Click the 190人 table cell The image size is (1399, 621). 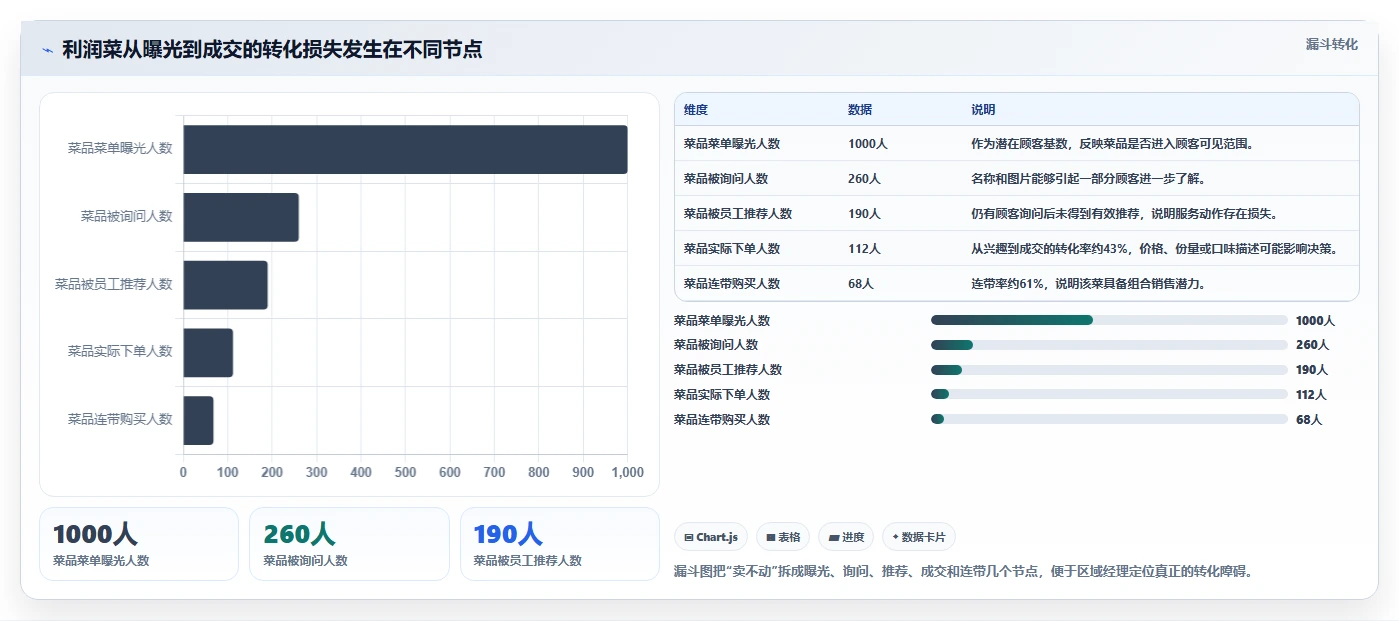864,213
